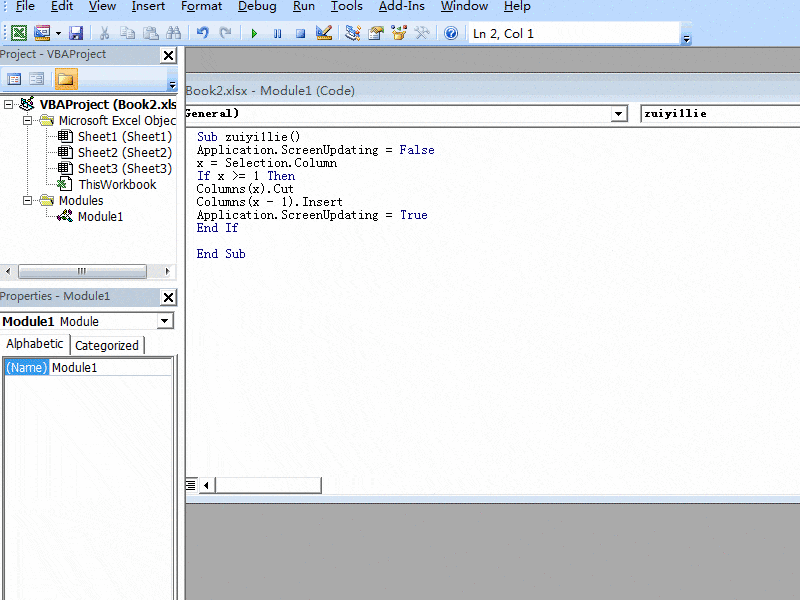Return to Excel via View Microsoft Excel icon
Viewport: 800px width, 600px height.
[x=18, y=33]
